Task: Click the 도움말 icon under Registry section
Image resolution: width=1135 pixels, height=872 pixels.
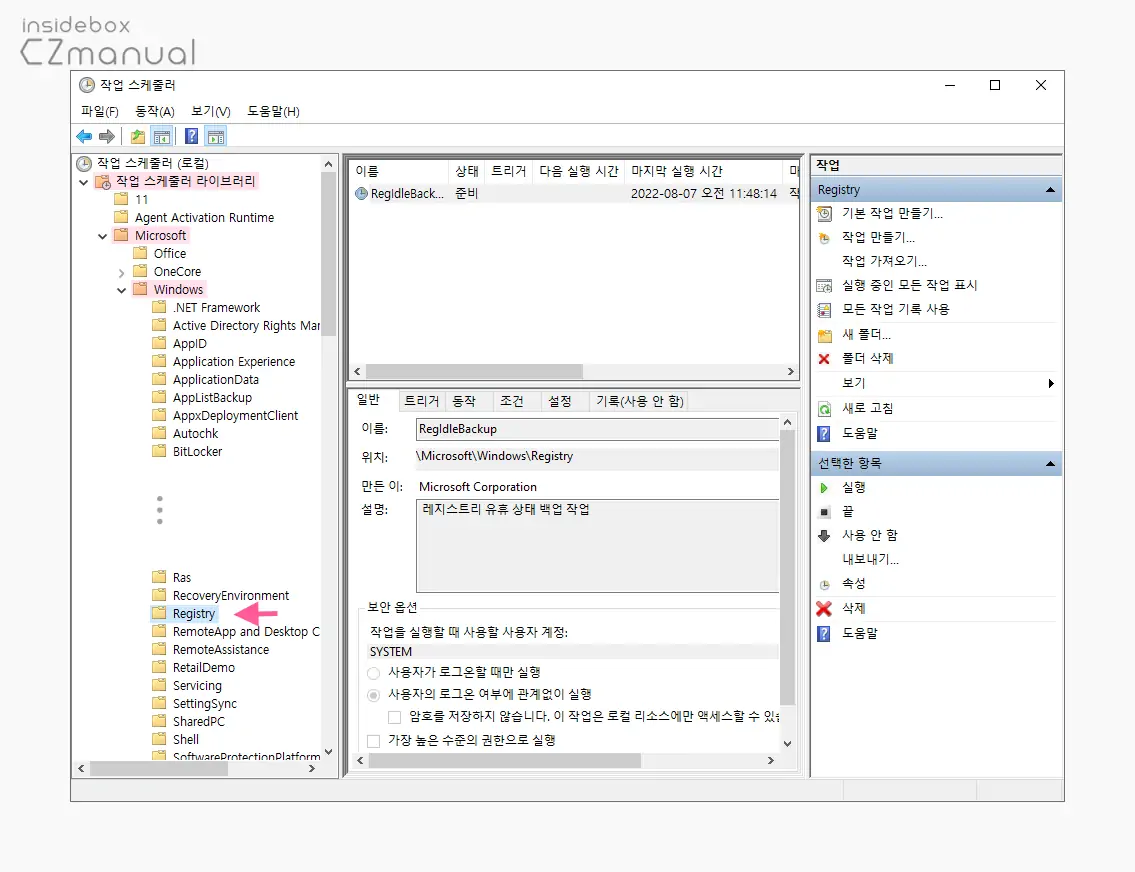Action: (x=824, y=433)
